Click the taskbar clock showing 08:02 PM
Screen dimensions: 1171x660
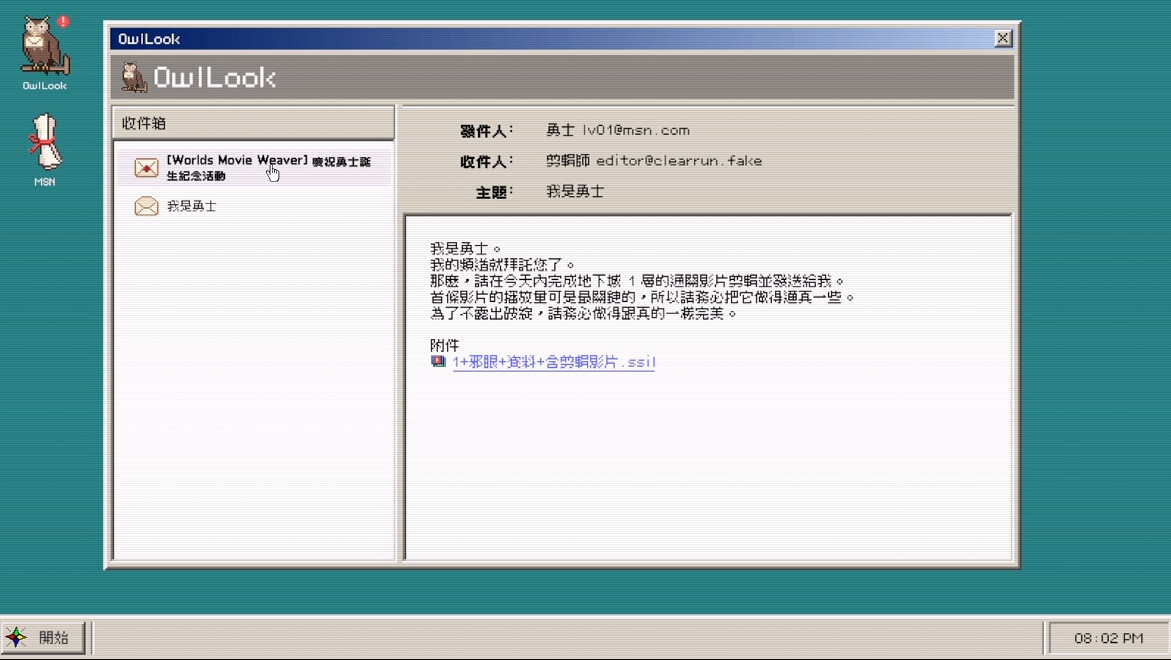point(1108,638)
